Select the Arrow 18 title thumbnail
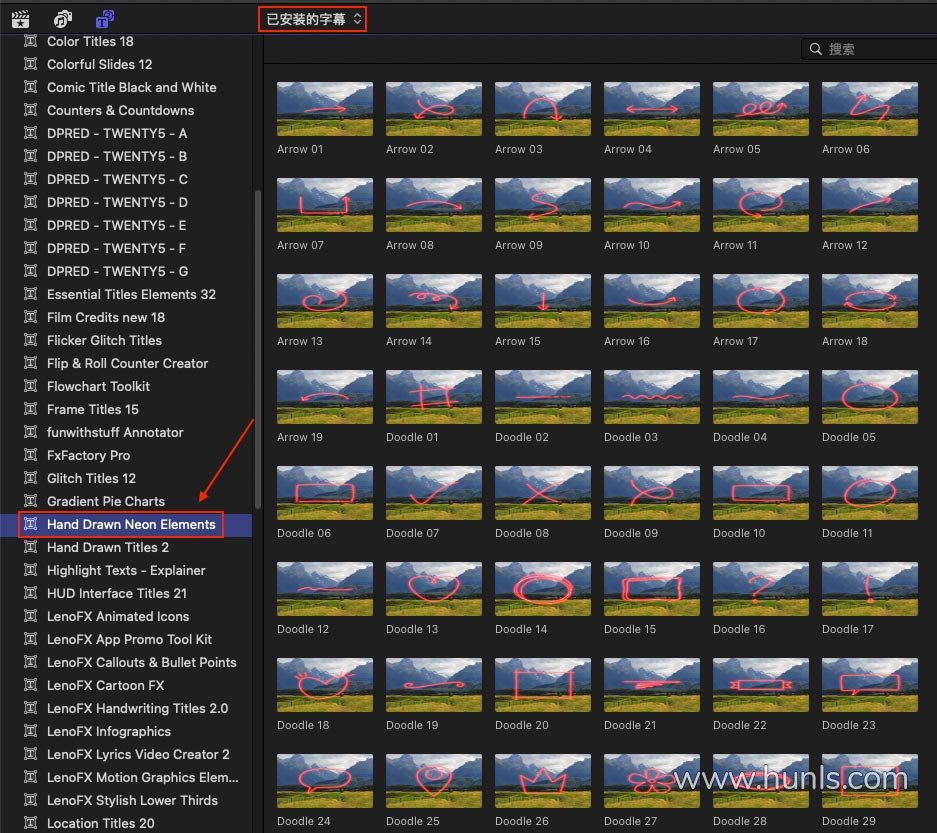937x833 pixels. (869, 301)
